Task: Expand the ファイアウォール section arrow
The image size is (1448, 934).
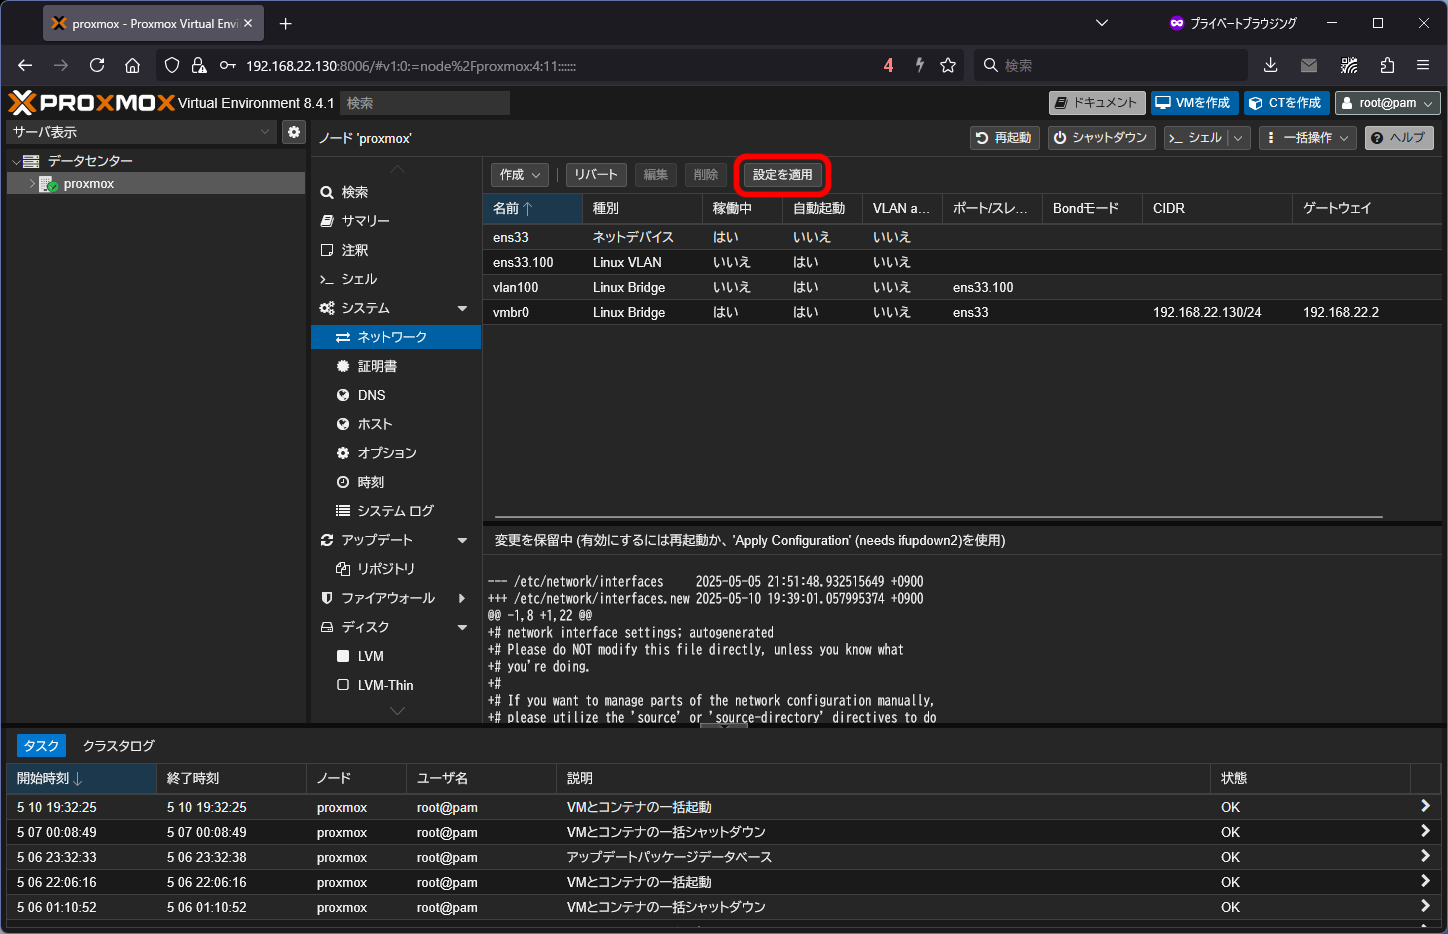Action: pos(462,598)
